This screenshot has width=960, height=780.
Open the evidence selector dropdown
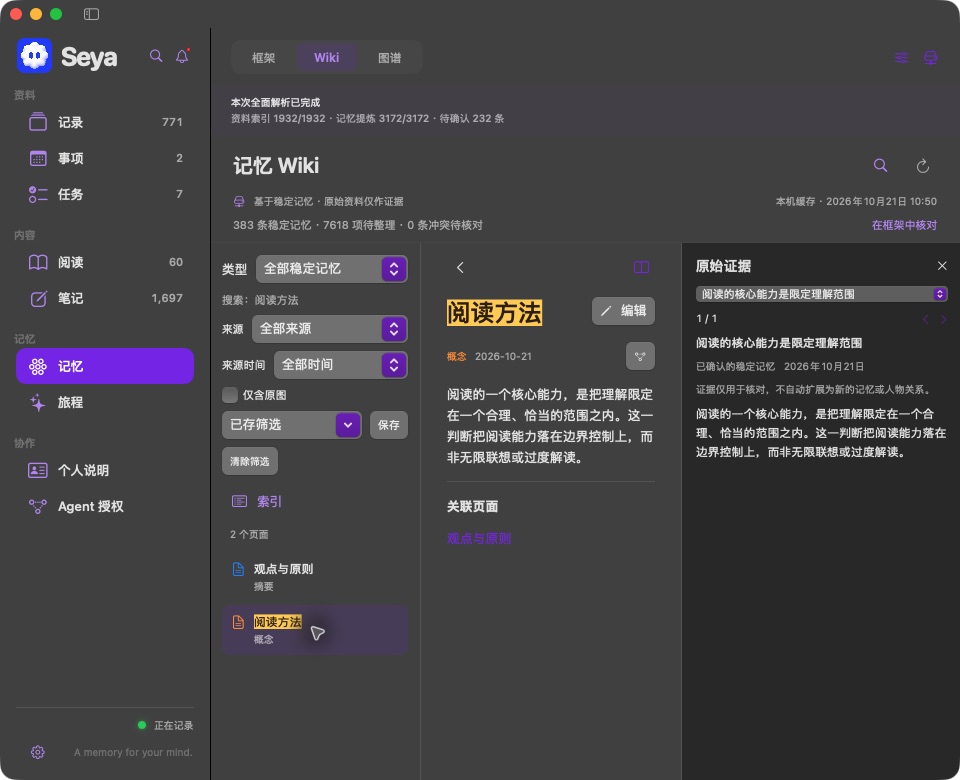point(821,294)
